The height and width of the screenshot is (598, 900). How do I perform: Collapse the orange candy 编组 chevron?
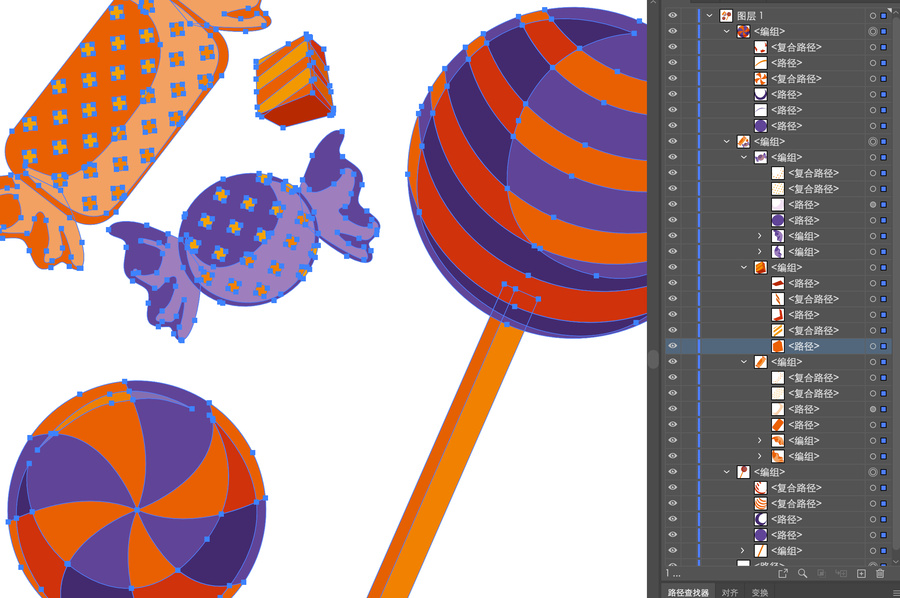744,362
